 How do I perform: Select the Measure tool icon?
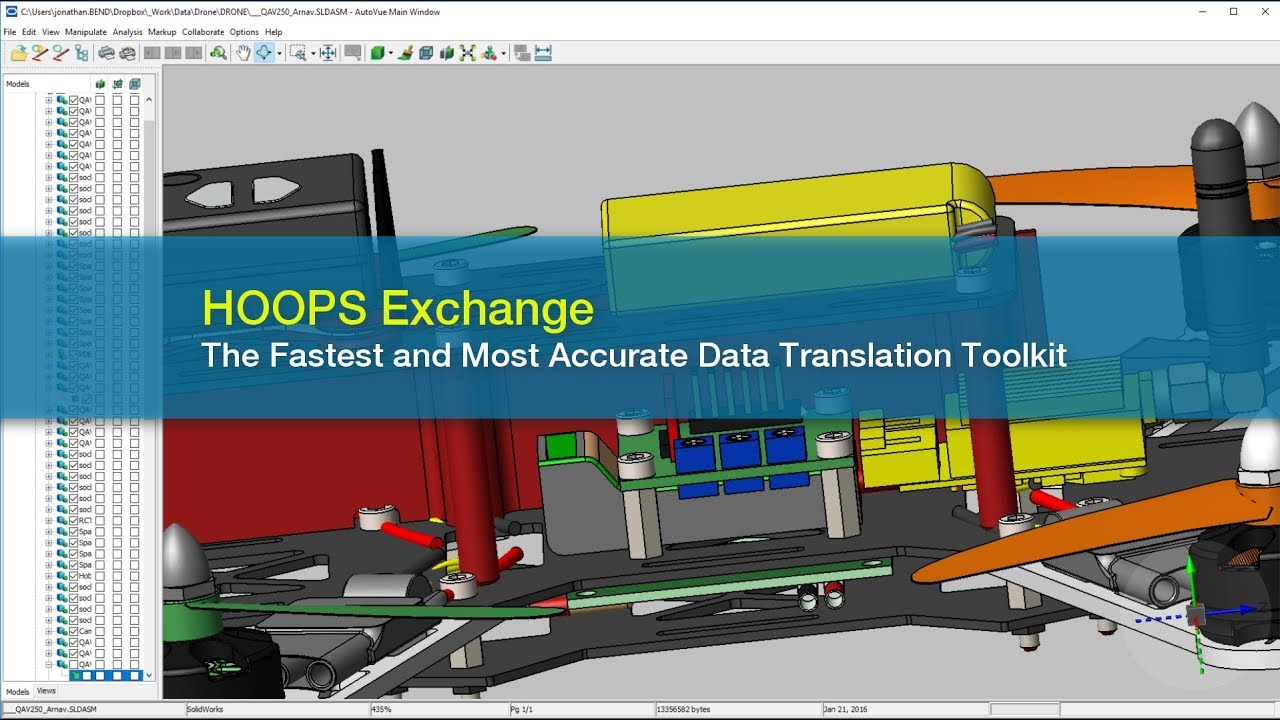pyautogui.click(x=542, y=53)
